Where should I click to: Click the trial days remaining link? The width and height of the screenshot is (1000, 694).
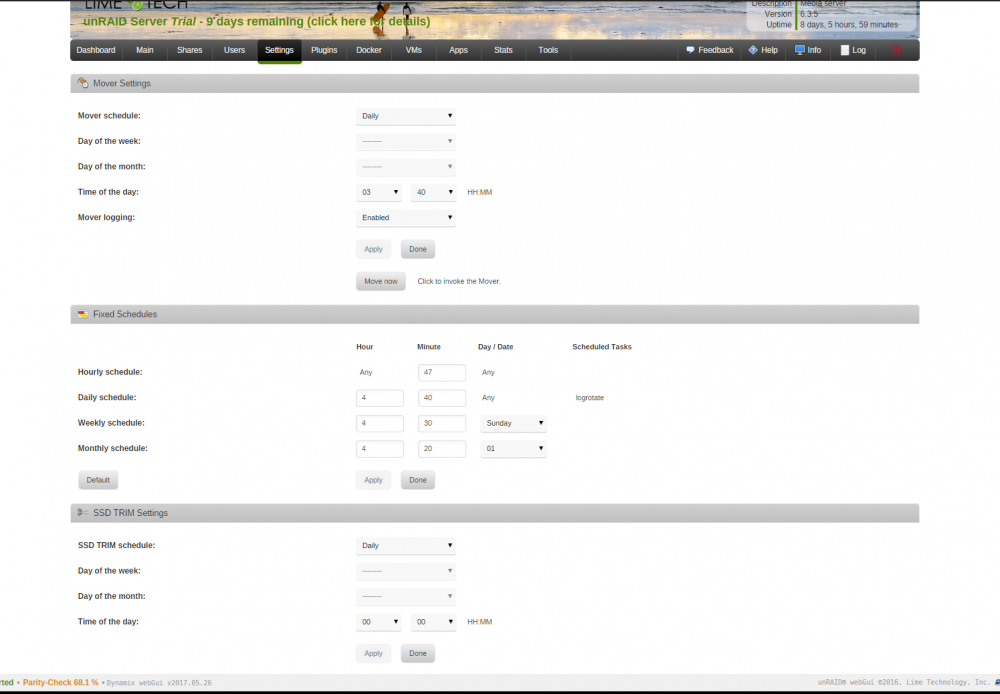click(x=256, y=22)
